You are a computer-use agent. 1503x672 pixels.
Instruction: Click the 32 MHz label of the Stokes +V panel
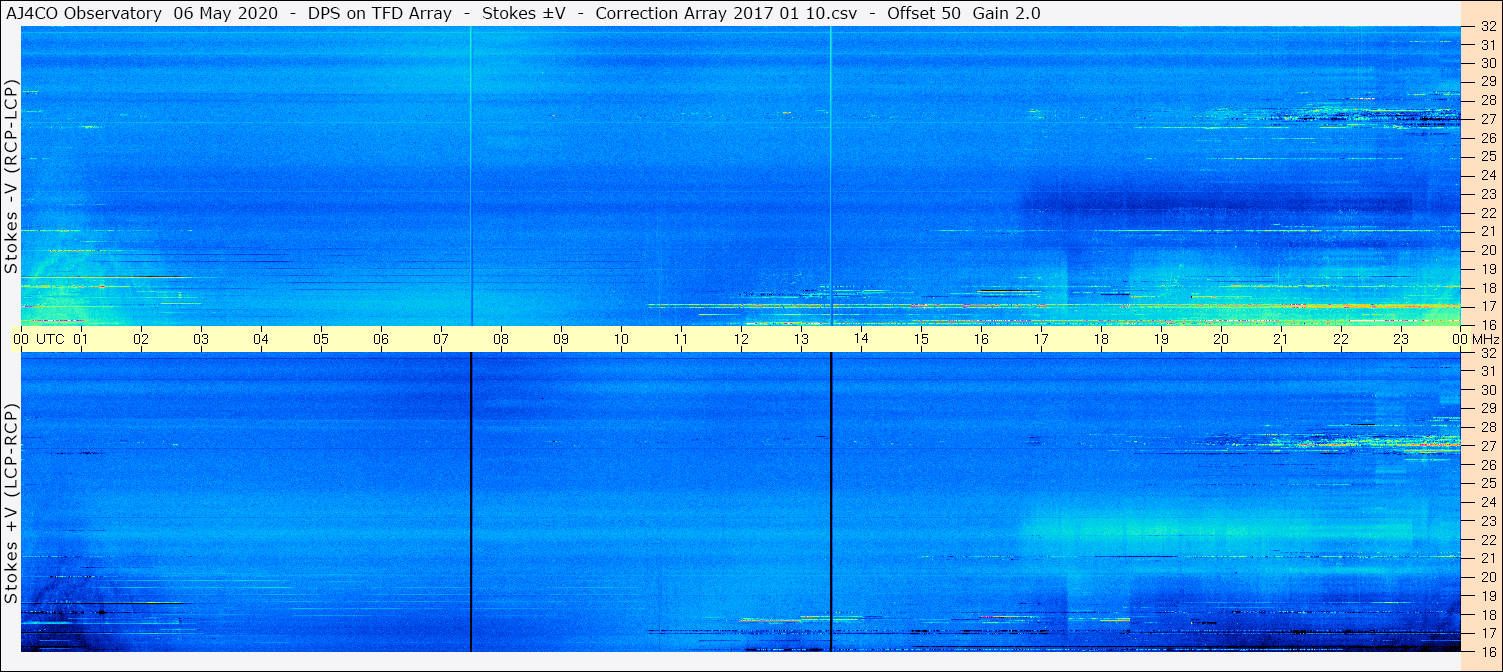tap(1488, 353)
